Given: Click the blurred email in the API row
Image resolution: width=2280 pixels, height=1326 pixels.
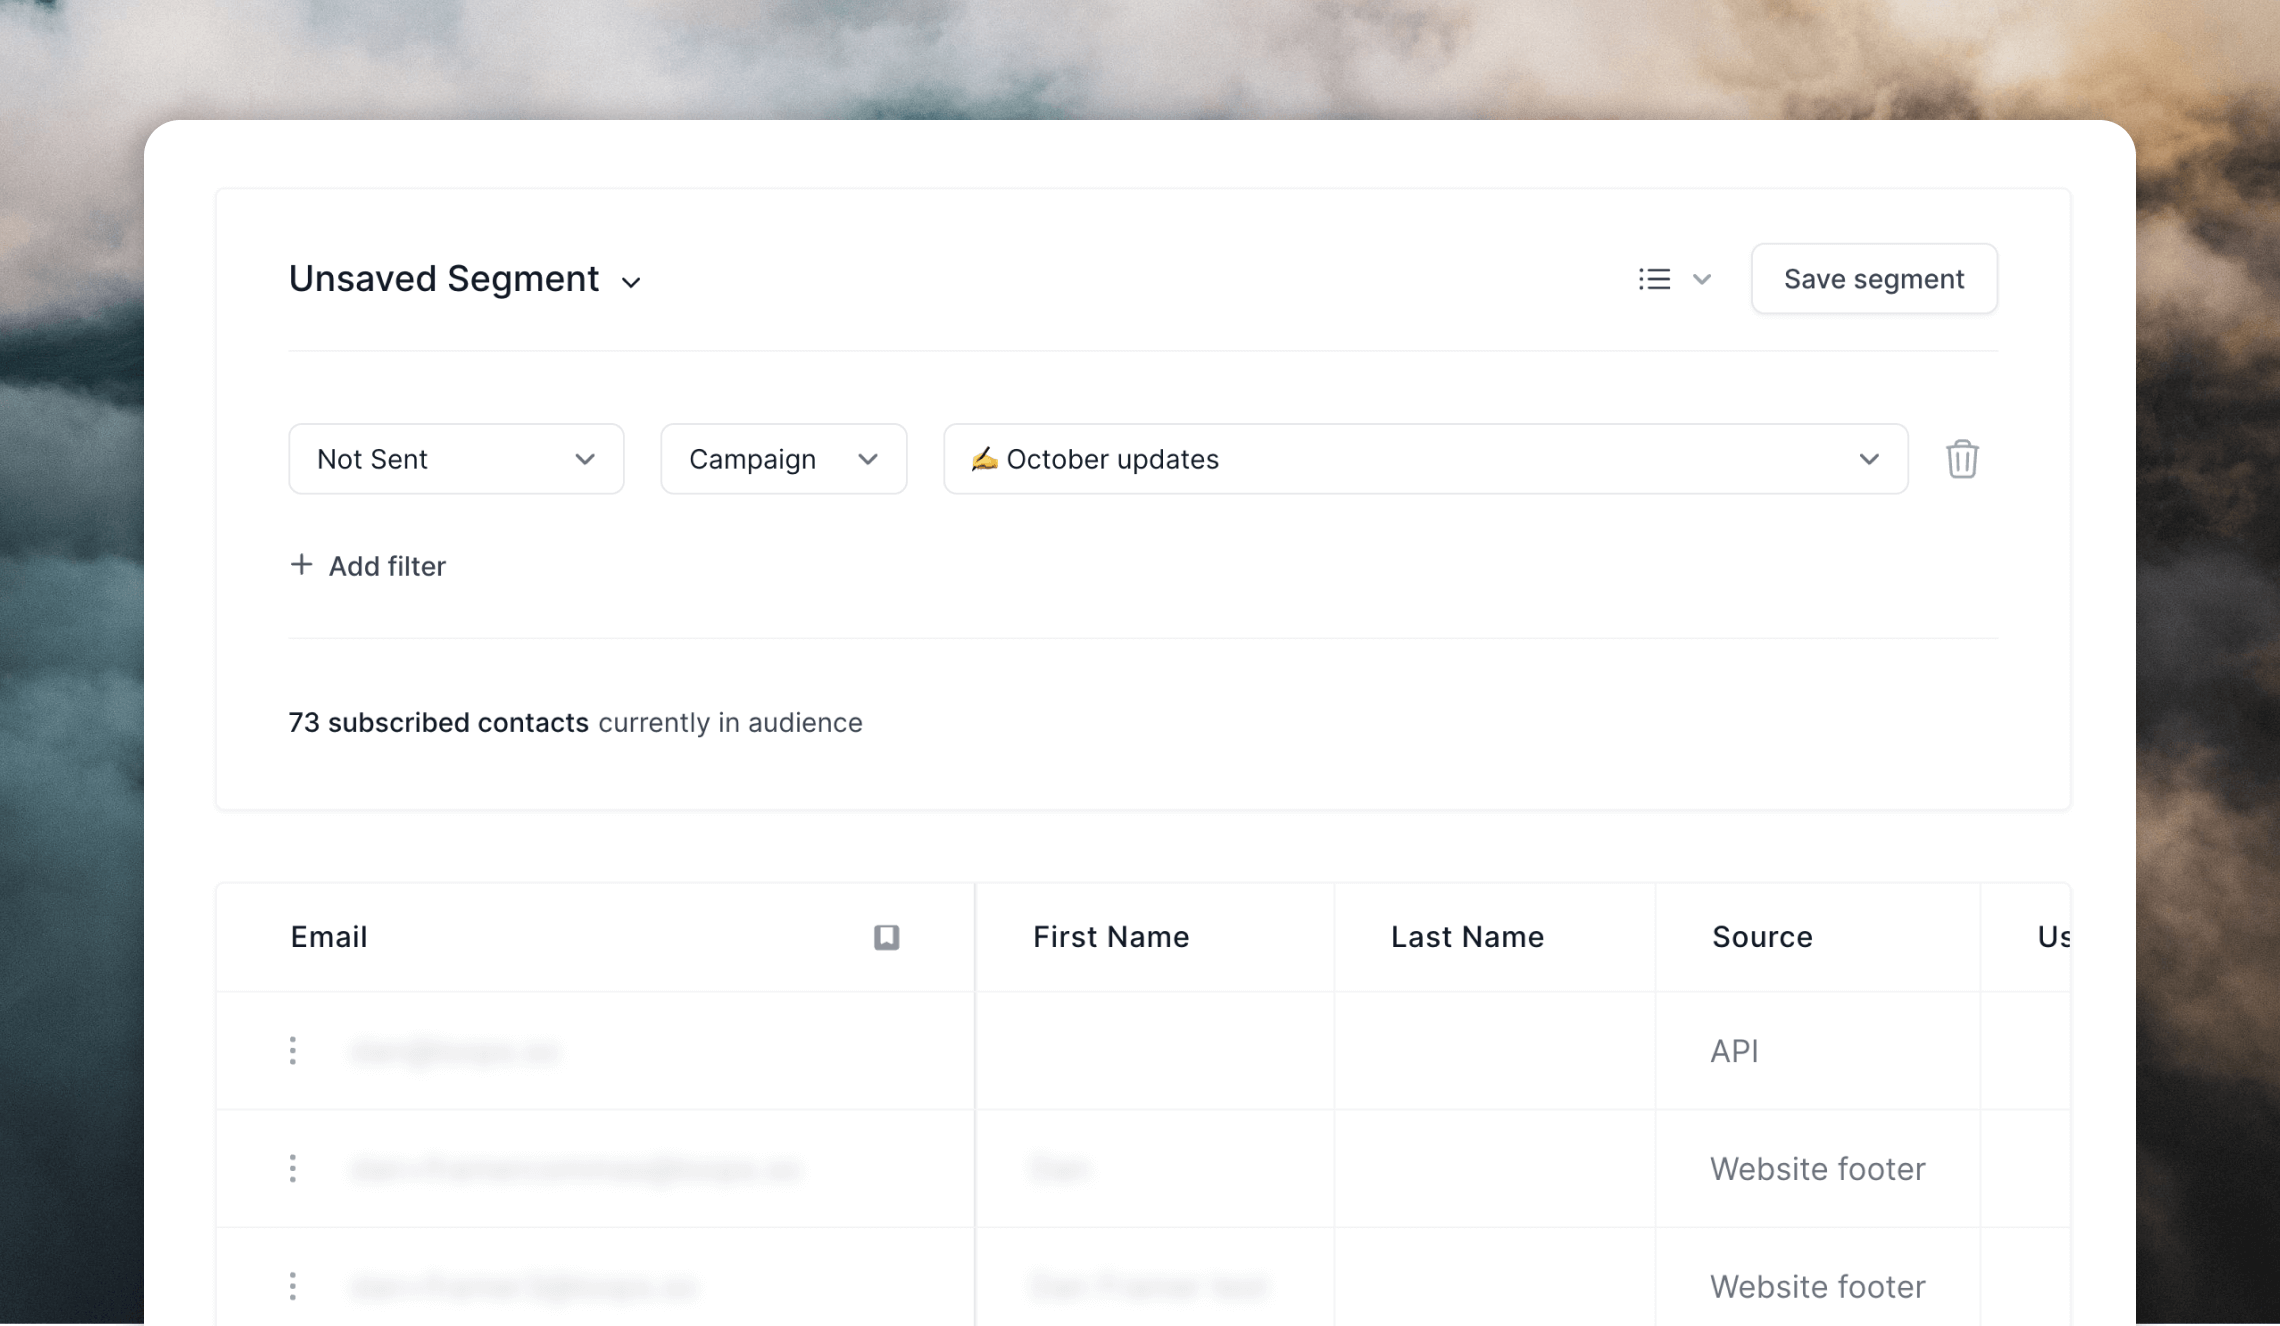Looking at the screenshot, I should [x=454, y=1051].
